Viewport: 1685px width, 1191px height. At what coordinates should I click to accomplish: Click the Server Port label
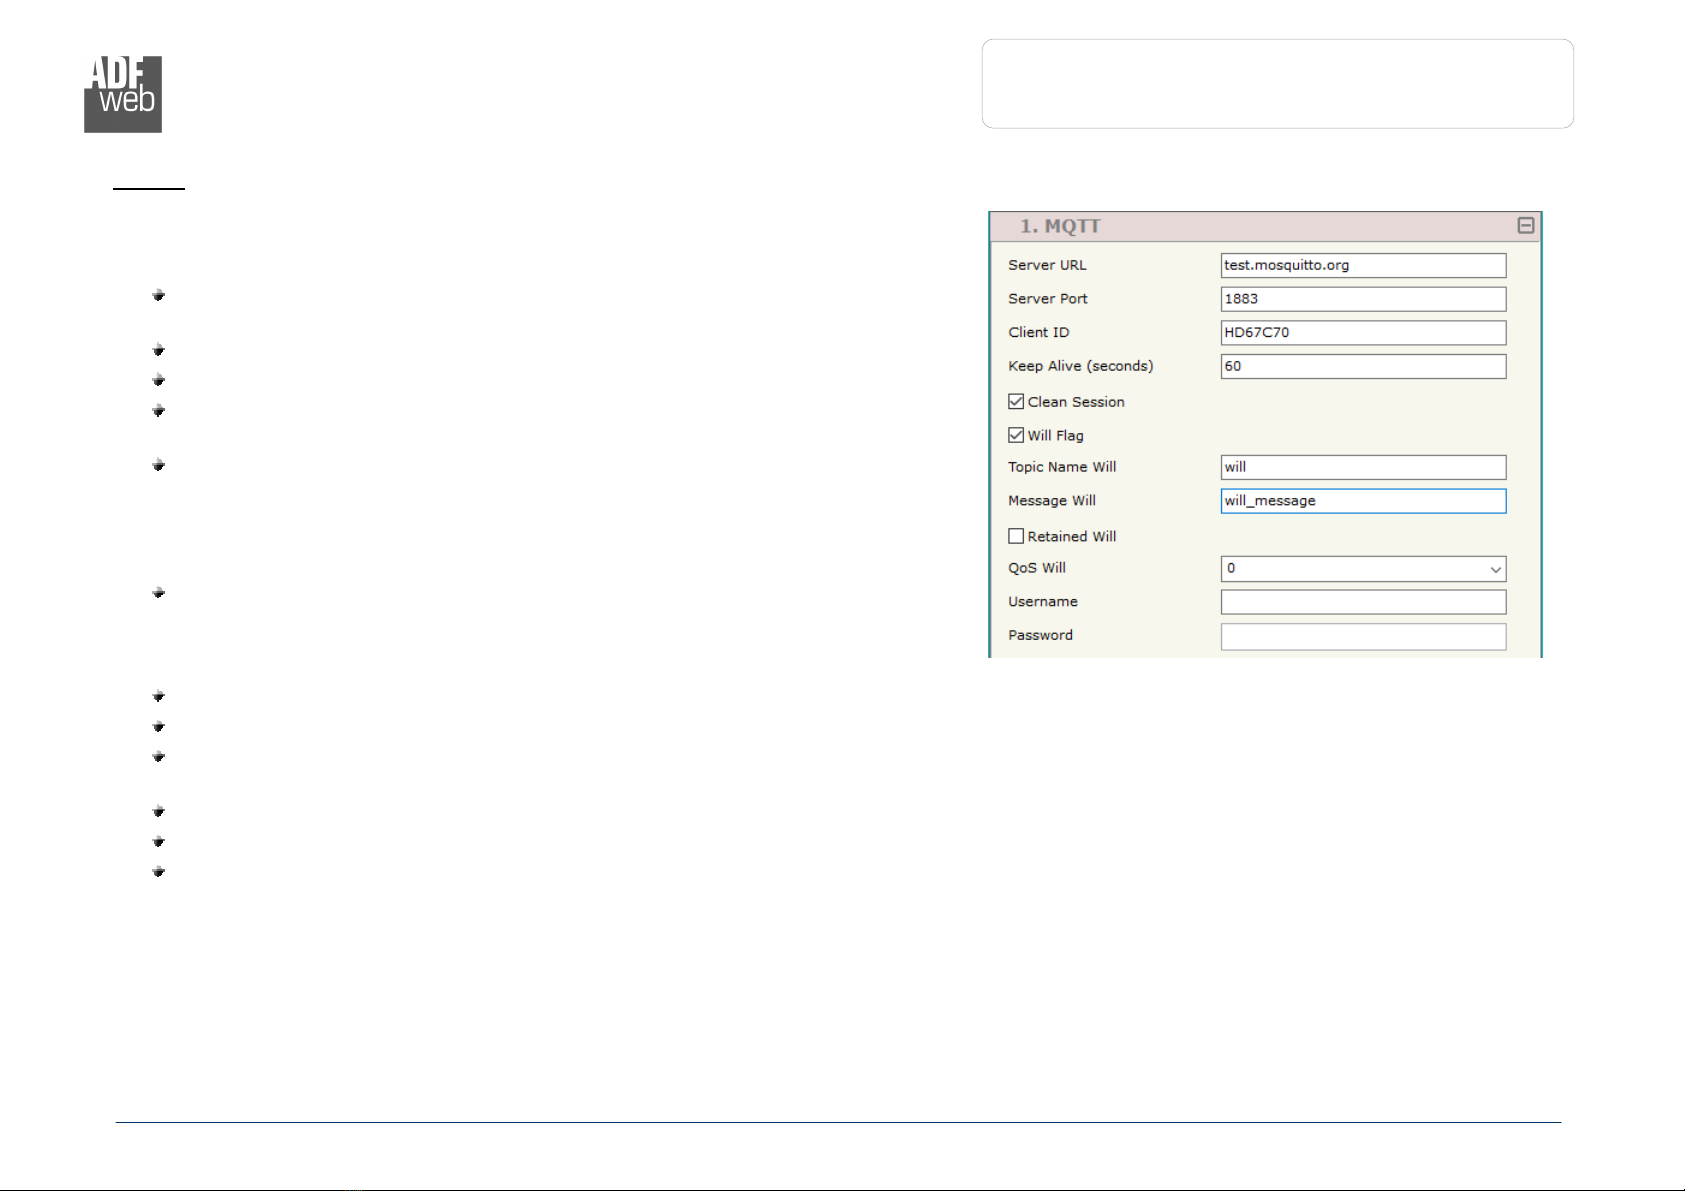tap(1048, 299)
